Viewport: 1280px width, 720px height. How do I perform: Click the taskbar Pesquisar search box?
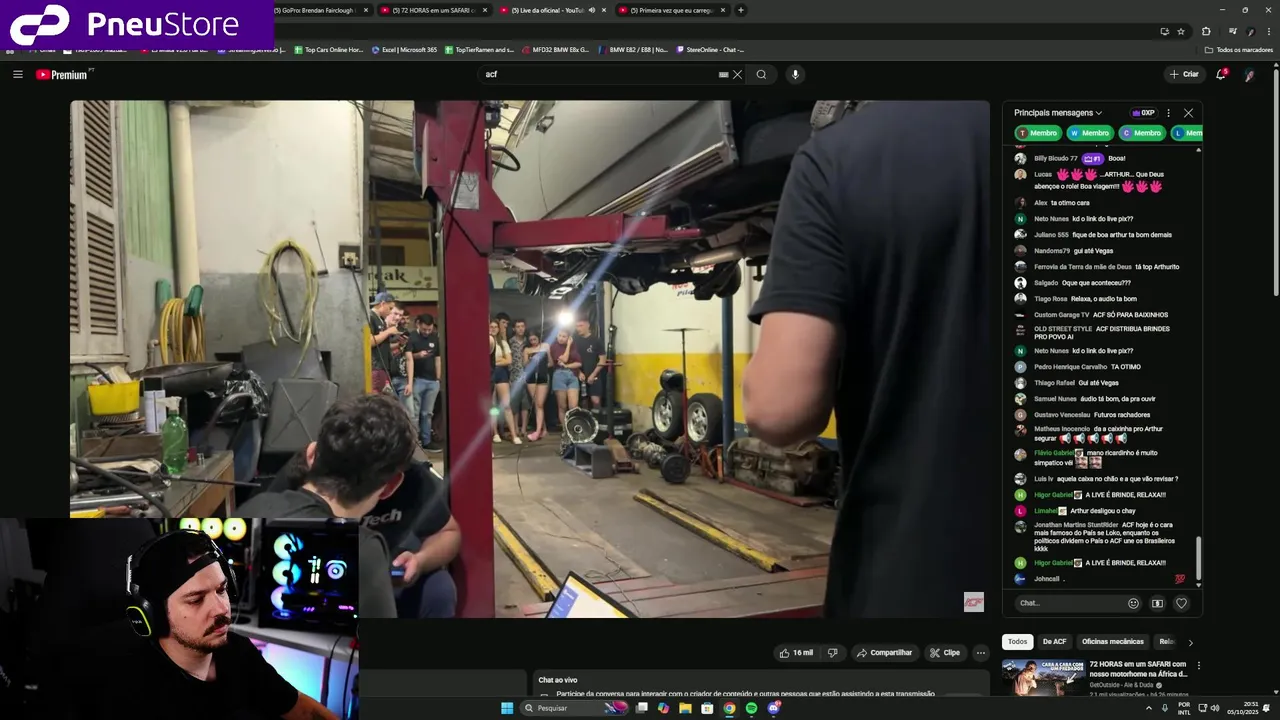click(x=575, y=708)
